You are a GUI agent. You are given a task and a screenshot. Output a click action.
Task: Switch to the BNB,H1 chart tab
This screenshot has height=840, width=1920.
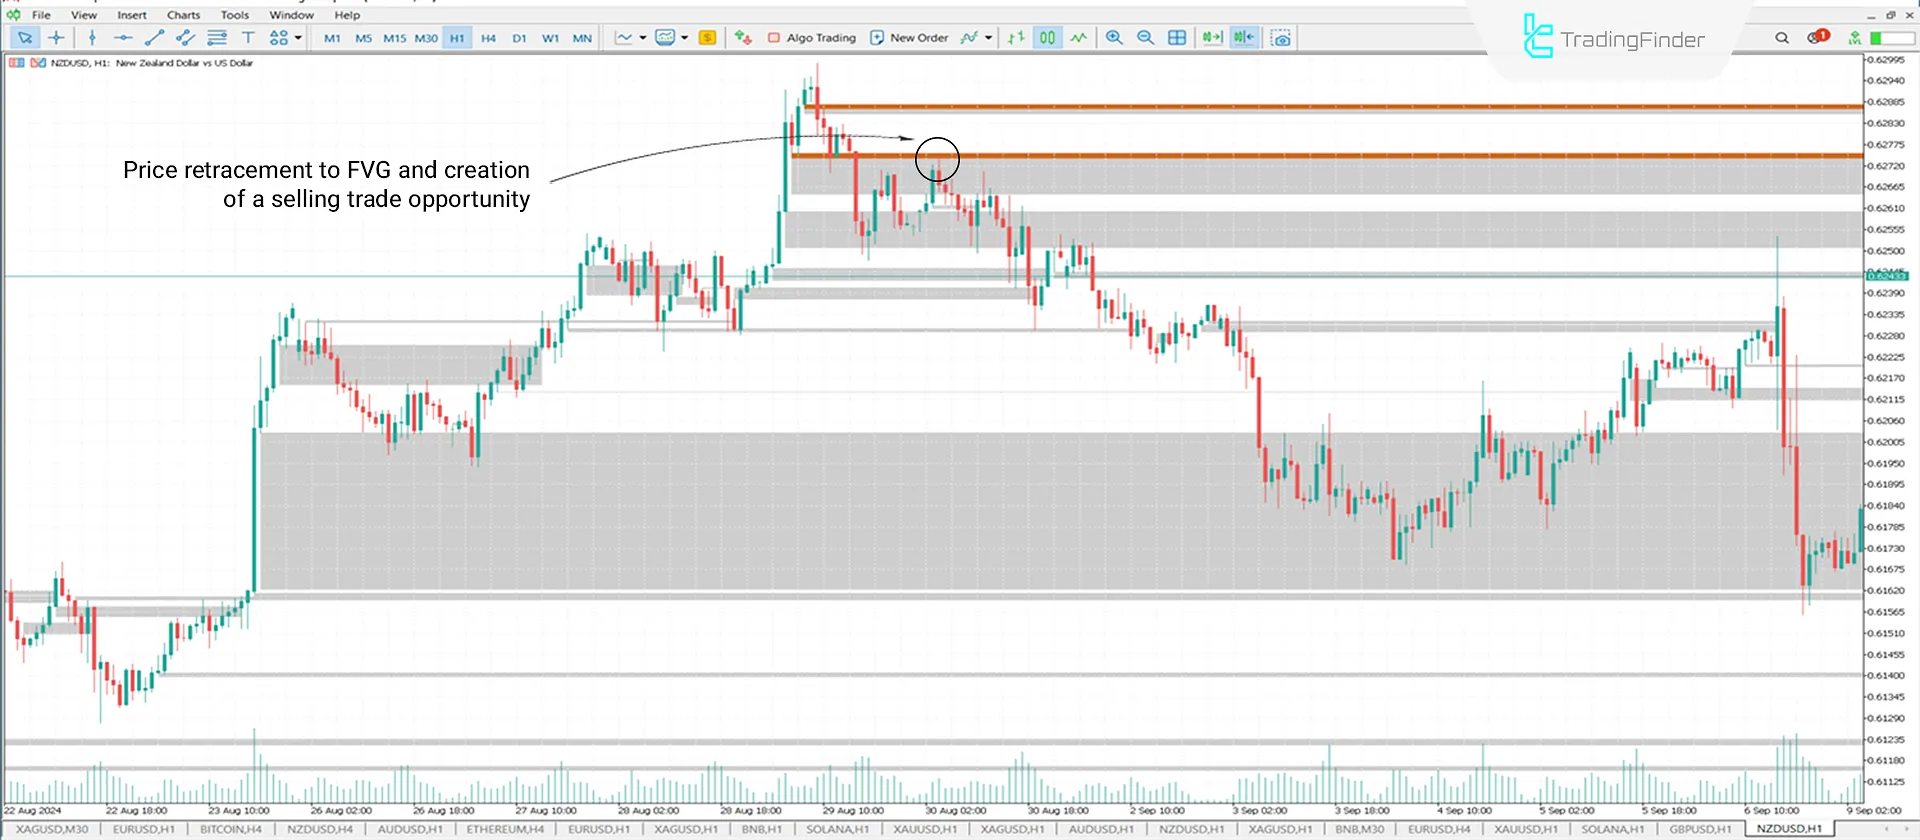tap(762, 829)
